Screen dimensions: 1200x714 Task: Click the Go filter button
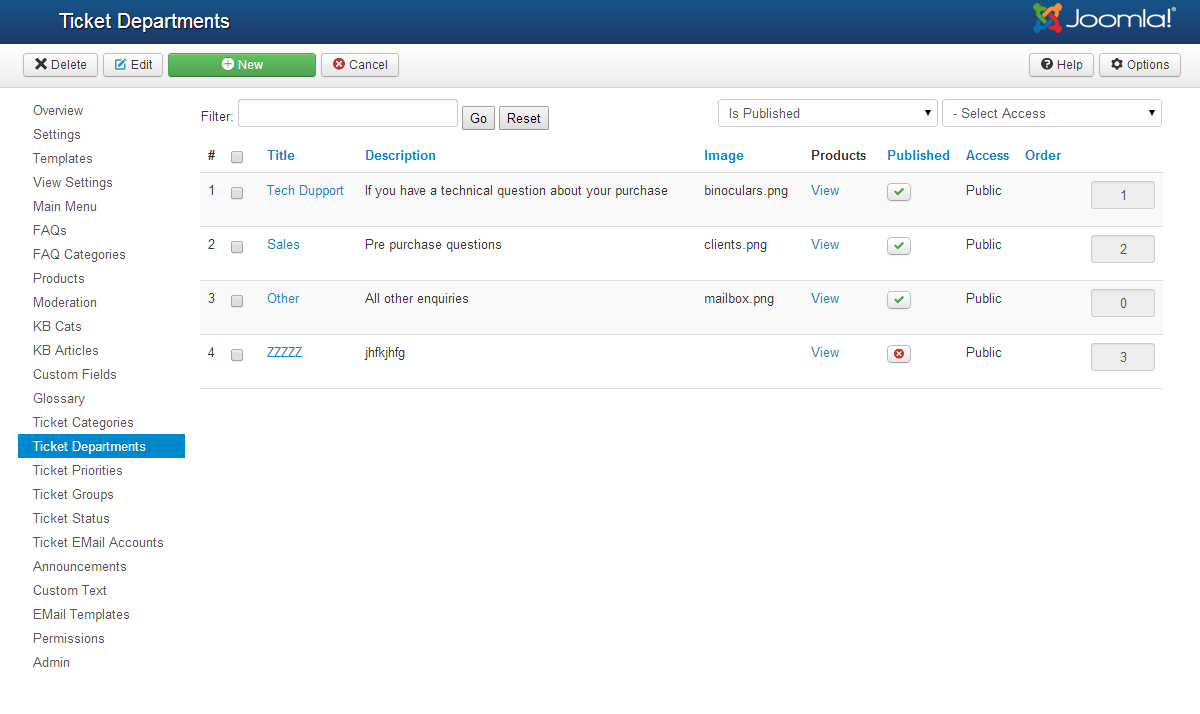point(478,119)
